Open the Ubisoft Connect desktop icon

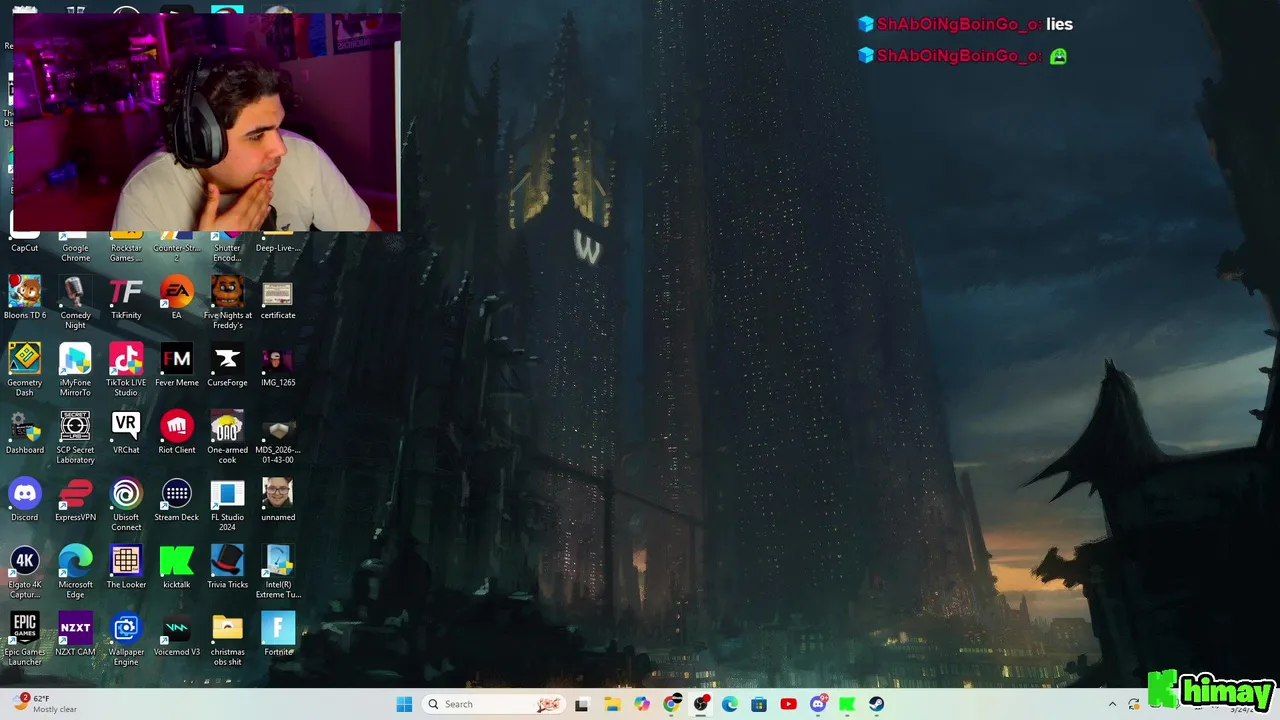tap(126, 494)
